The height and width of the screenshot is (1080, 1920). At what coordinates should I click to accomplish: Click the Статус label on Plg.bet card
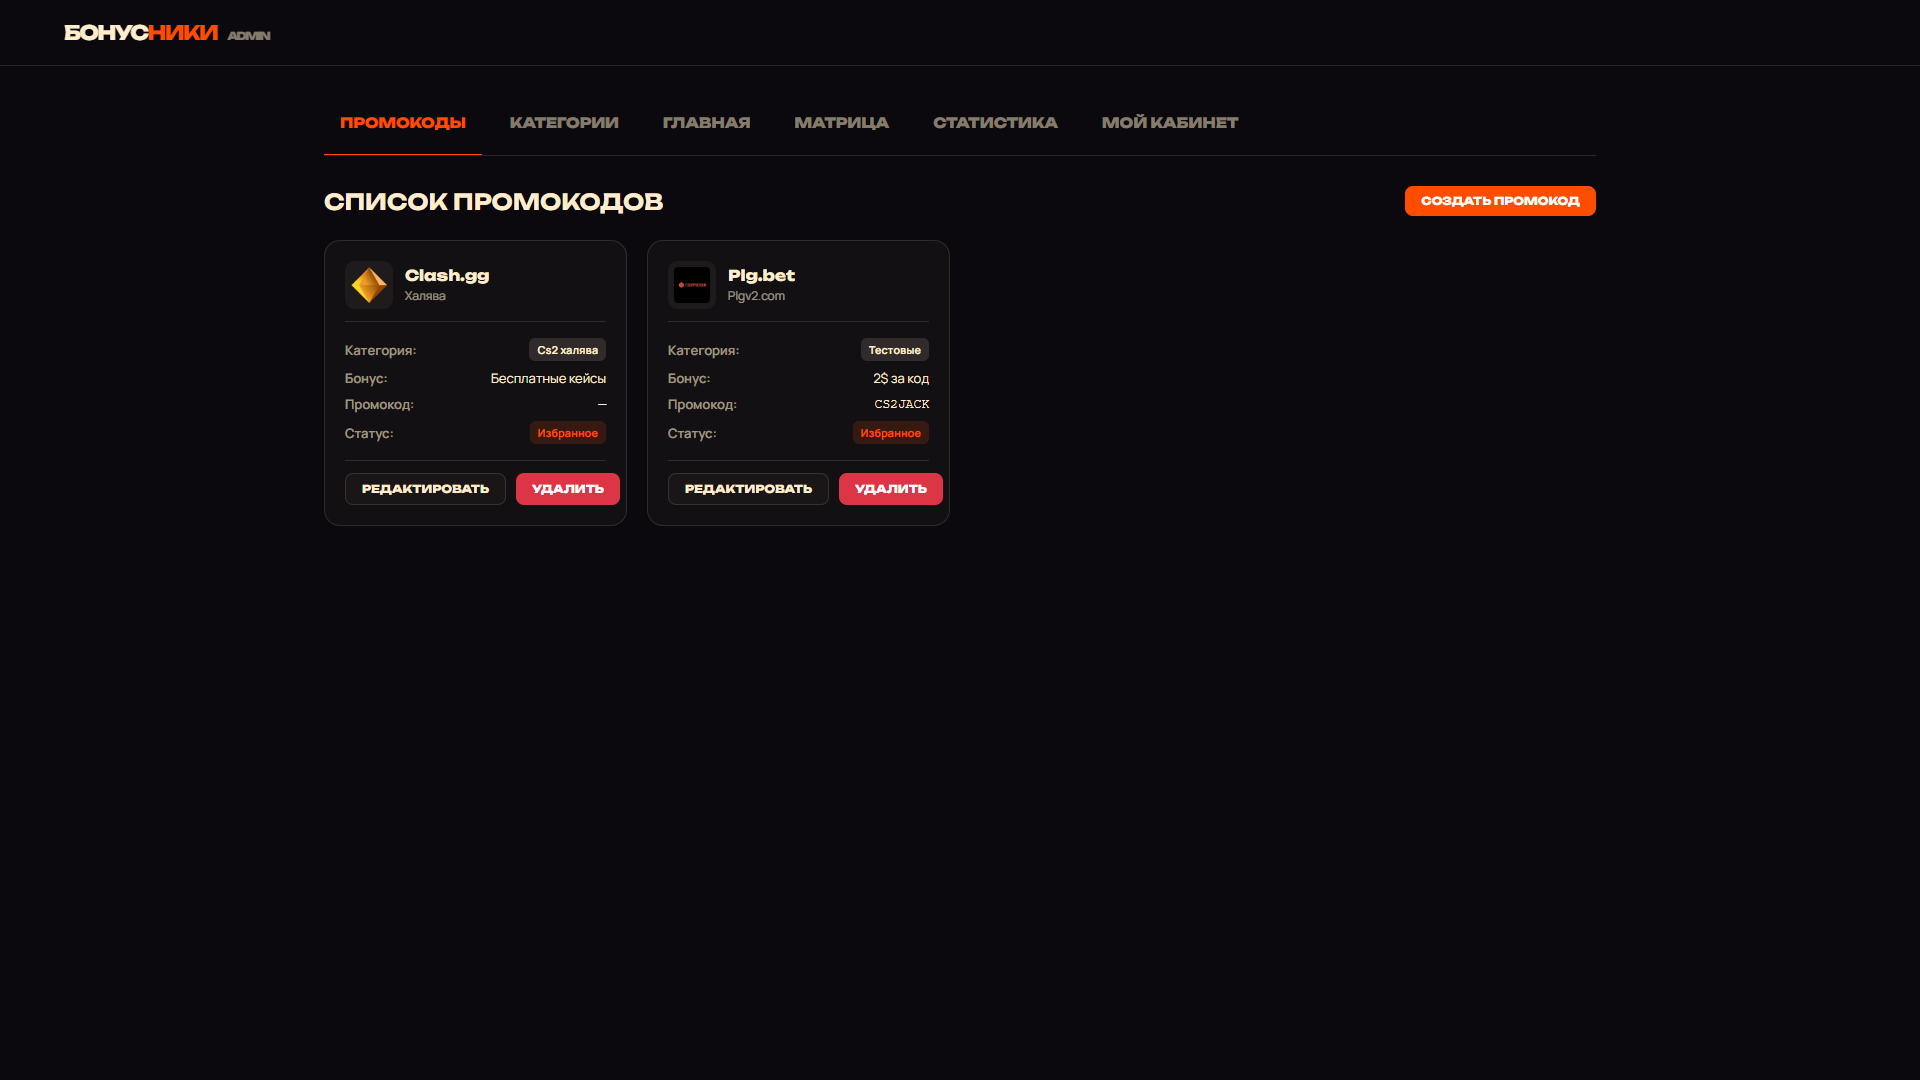point(692,433)
